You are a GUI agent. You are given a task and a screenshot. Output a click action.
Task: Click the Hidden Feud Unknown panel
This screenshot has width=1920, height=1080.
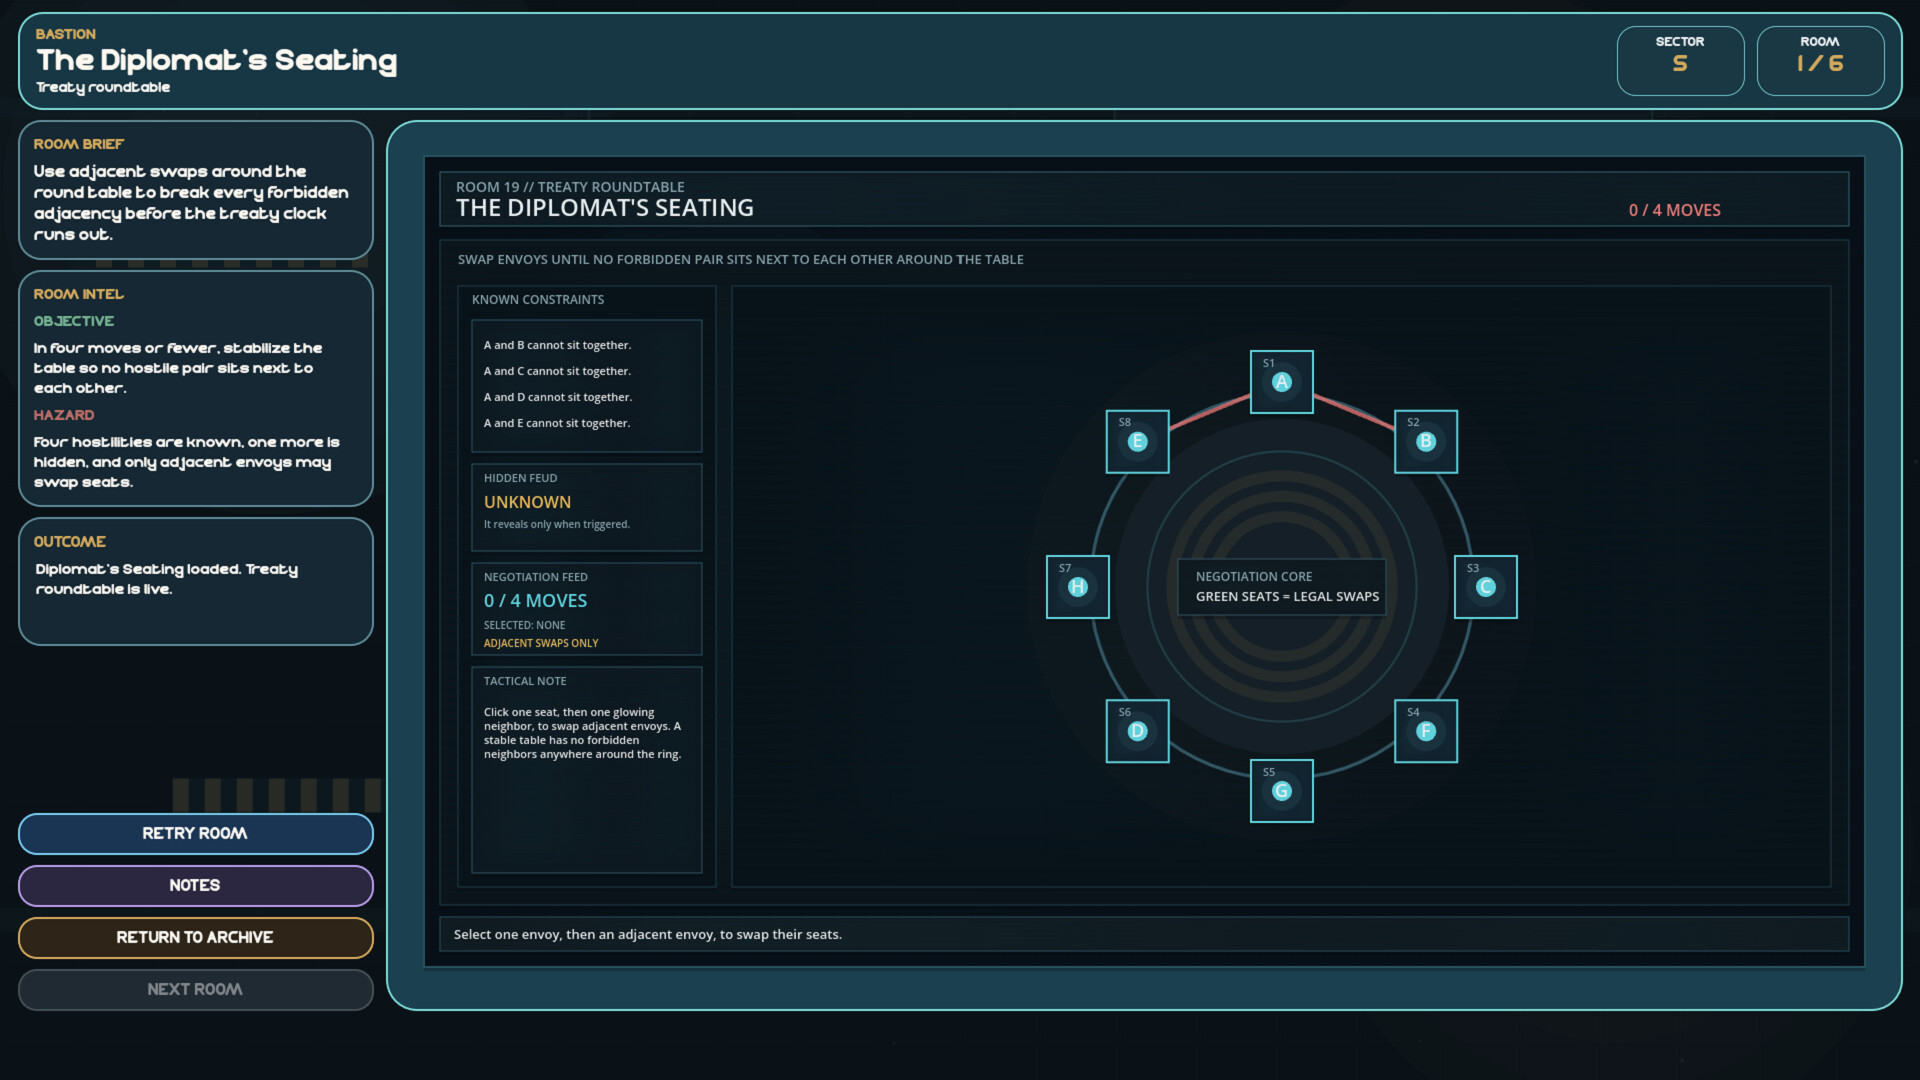586,507
